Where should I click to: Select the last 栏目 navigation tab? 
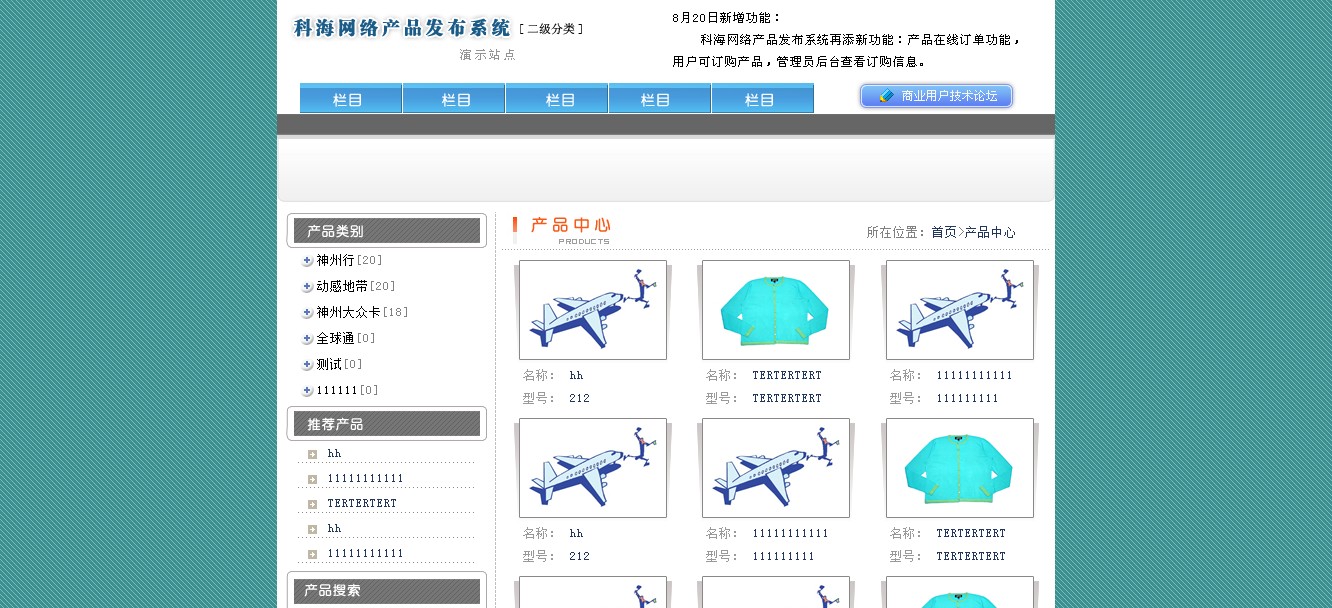click(763, 98)
